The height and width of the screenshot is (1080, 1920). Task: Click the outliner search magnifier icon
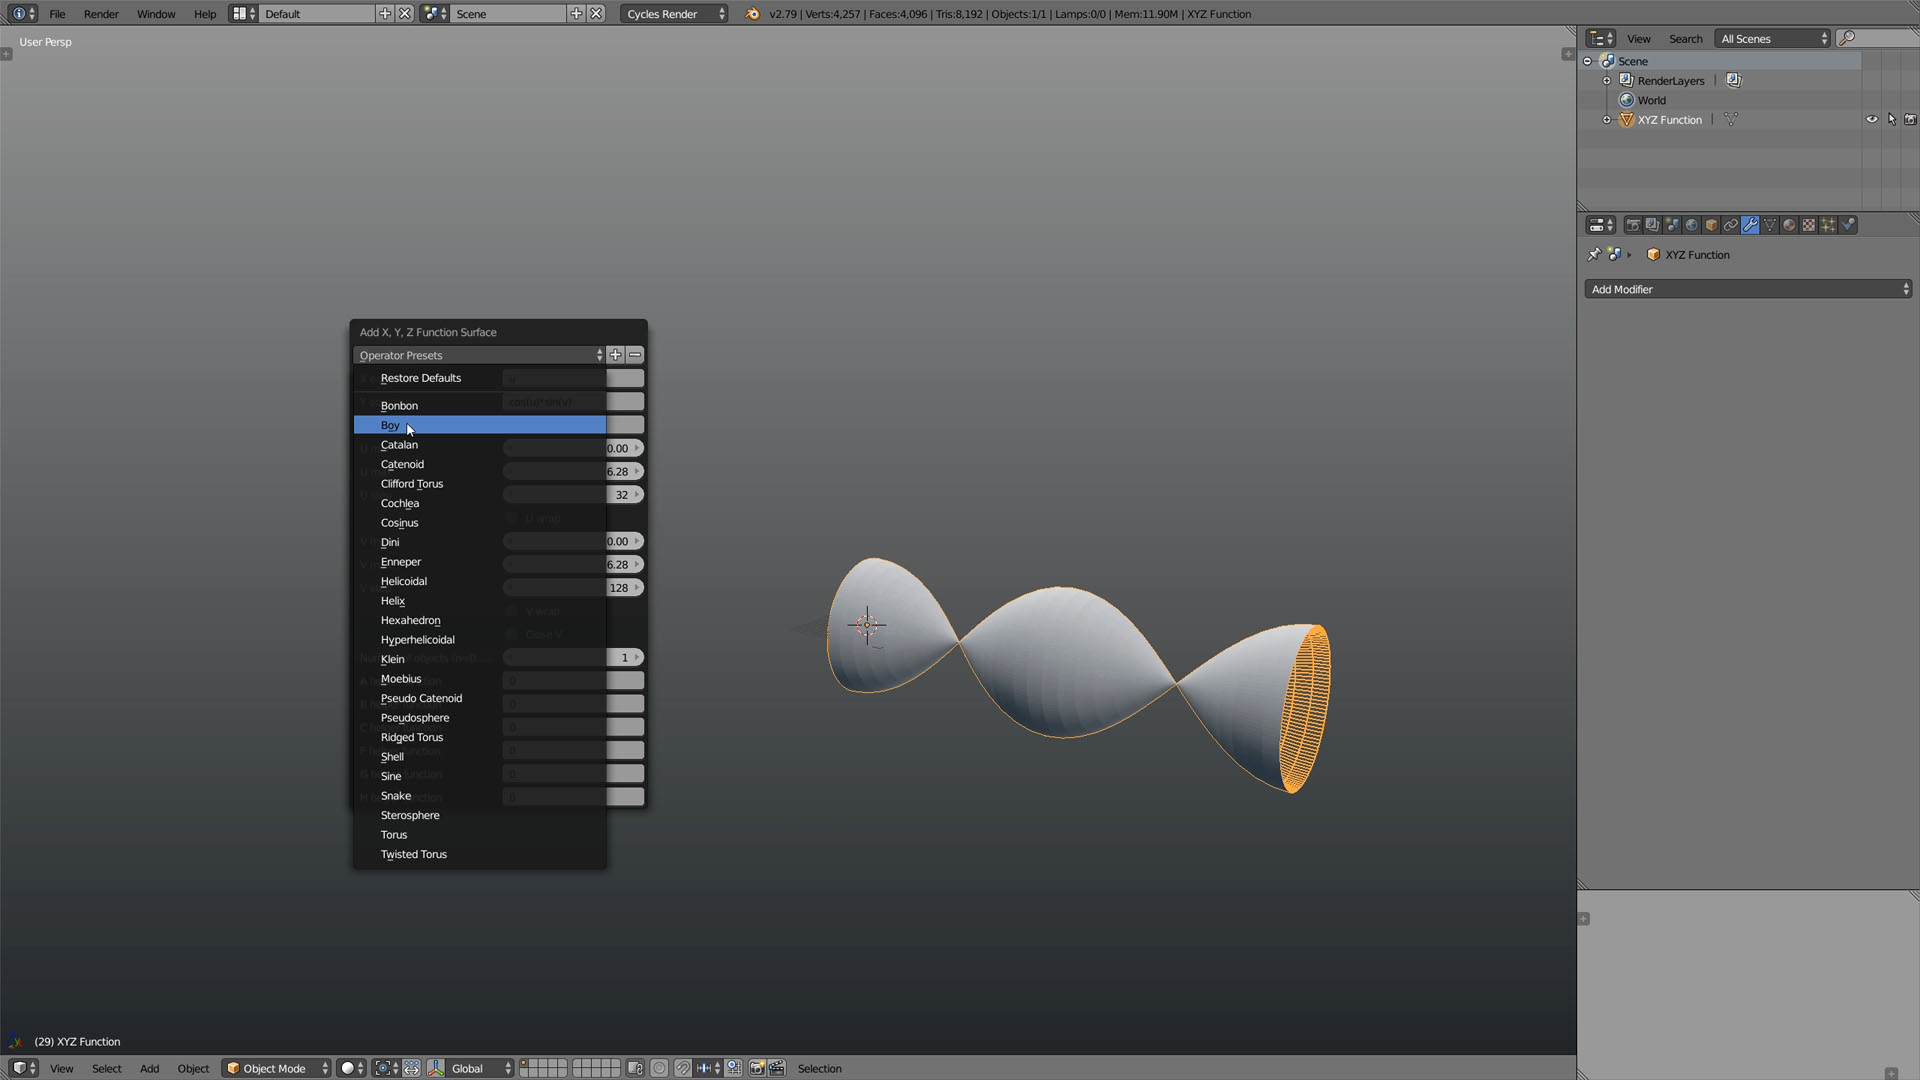click(x=1848, y=38)
